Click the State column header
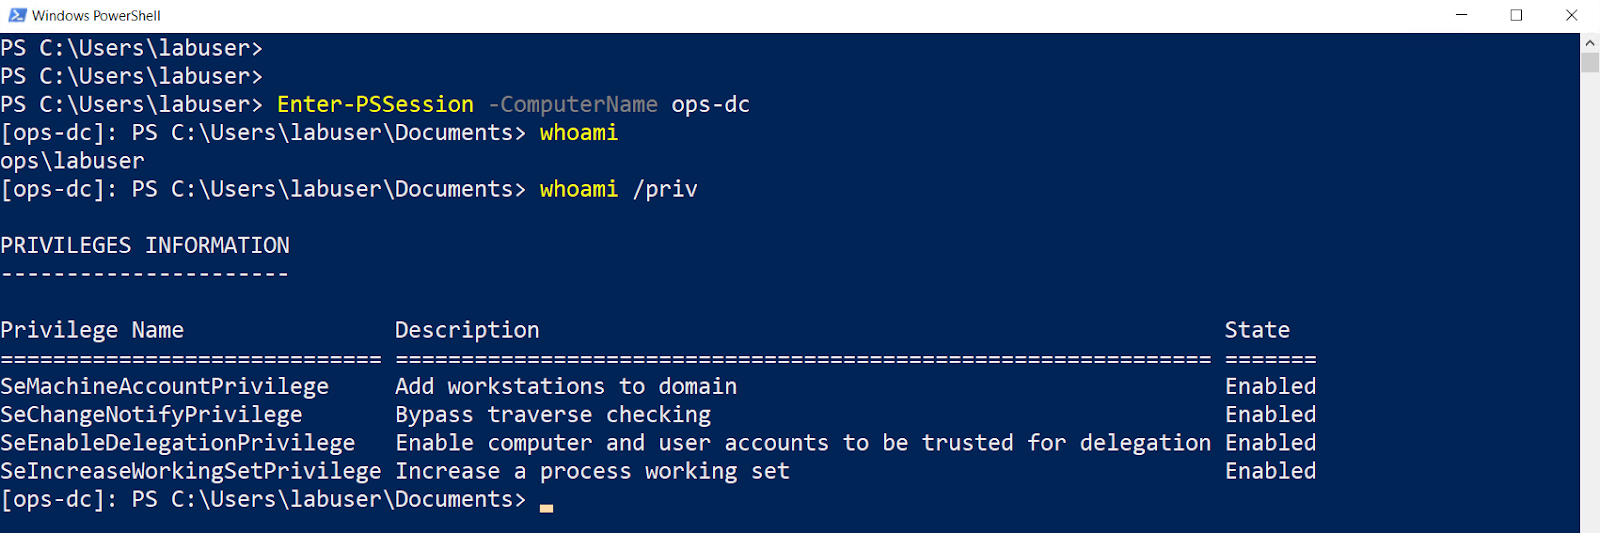1600x533 pixels. pos(1257,330)
